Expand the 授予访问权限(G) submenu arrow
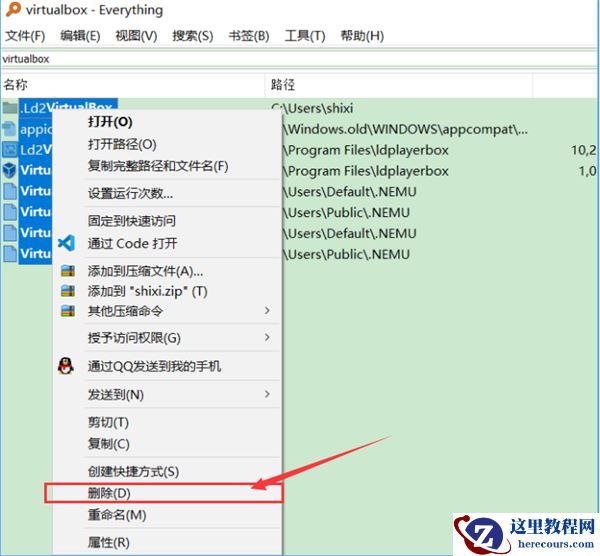The width and height of the screenshot is (600, 556). pos(267,337)
